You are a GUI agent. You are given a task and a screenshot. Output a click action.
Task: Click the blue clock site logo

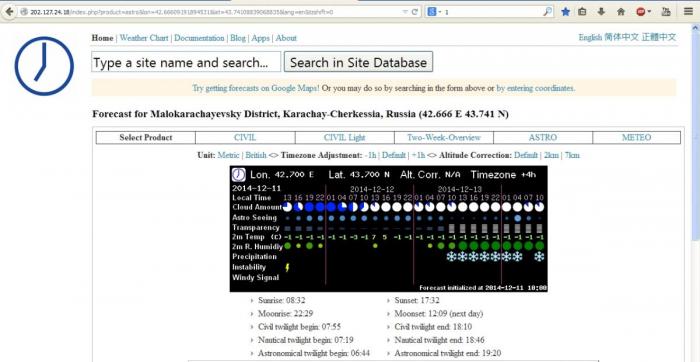pos(44,66)
